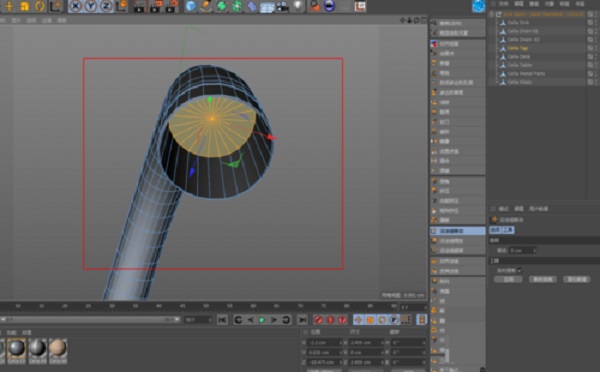Image resolution: width=600 pixels, height=372 pixels.
Task: Toggle layer flag for Cella Tap
Action: (590, 48)
